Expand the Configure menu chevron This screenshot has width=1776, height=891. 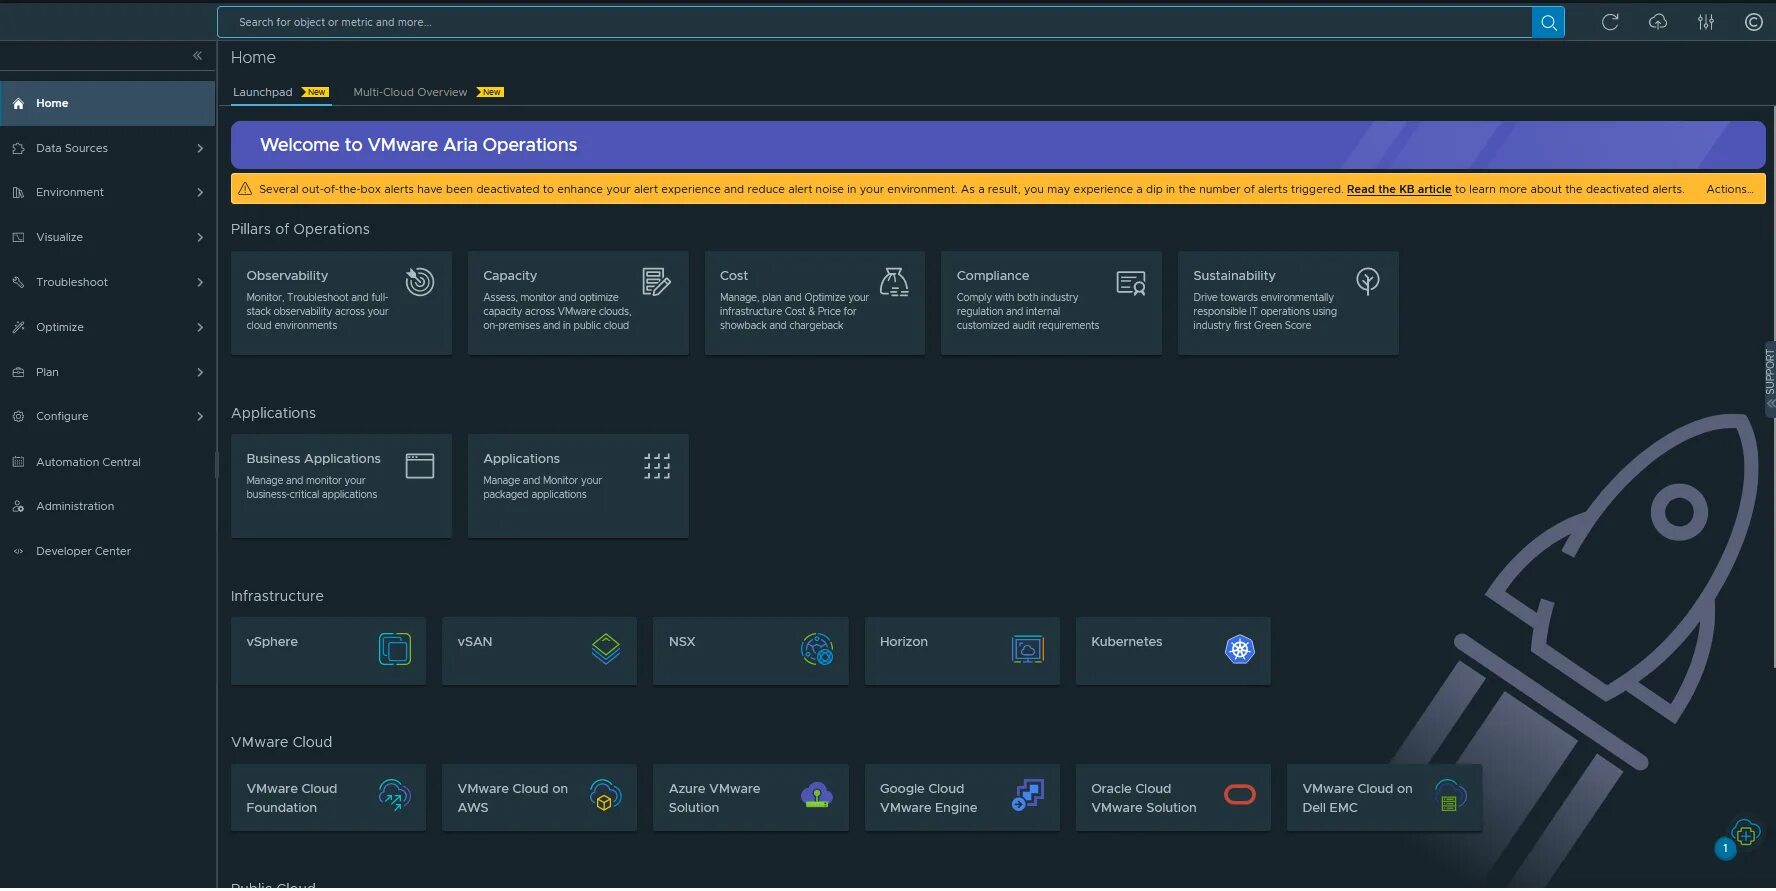(x=200, y=417)
